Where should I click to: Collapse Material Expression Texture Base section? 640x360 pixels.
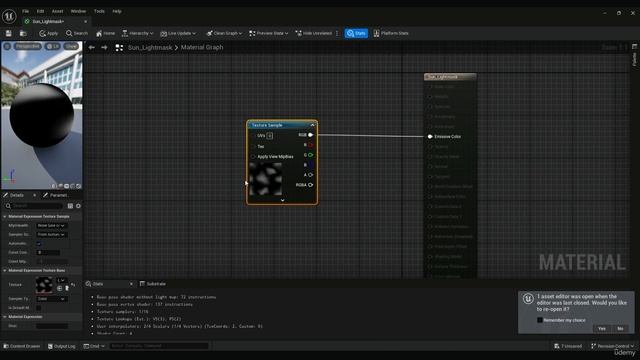(5, 270)
